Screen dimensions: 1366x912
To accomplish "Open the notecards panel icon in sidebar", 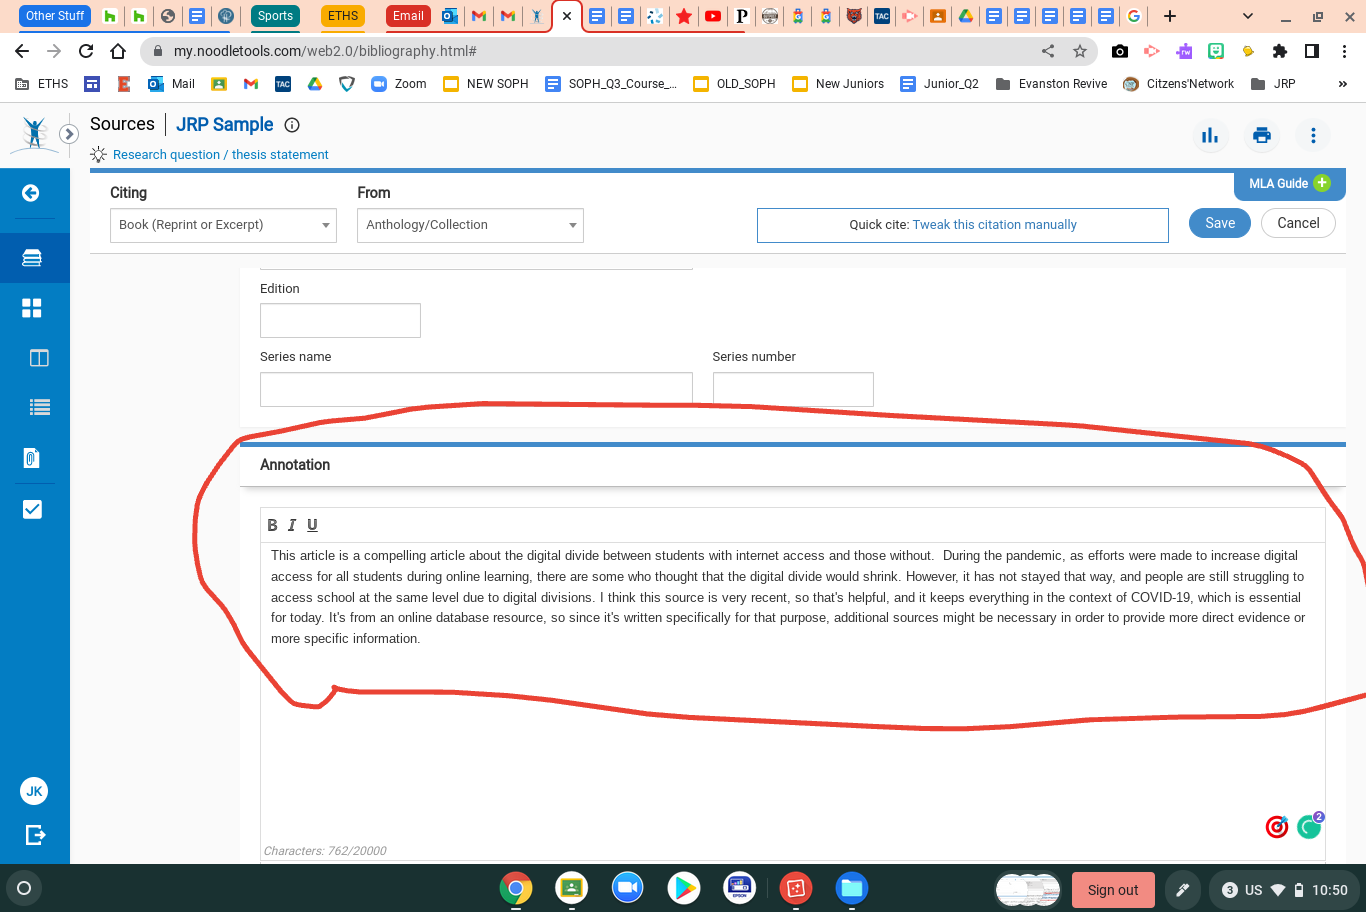I will [39, 358].
